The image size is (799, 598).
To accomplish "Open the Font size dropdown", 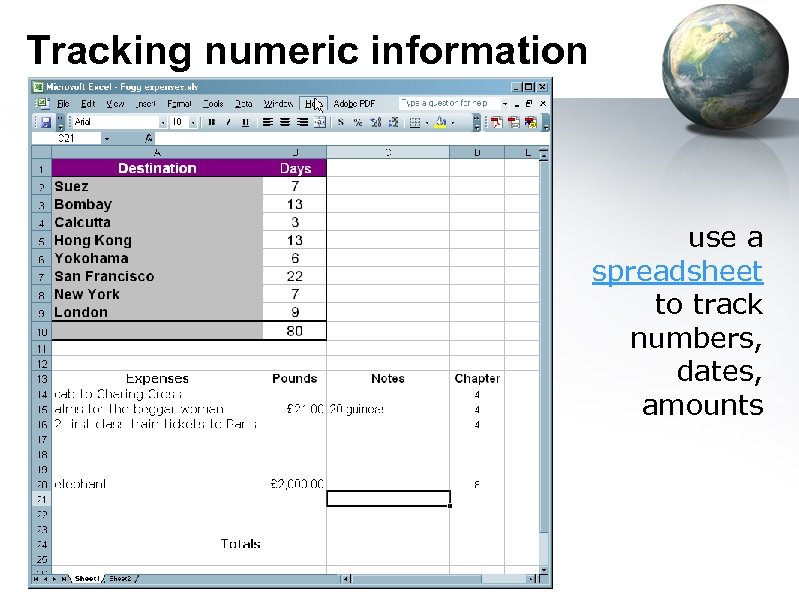I will click(x=193, y=123).
